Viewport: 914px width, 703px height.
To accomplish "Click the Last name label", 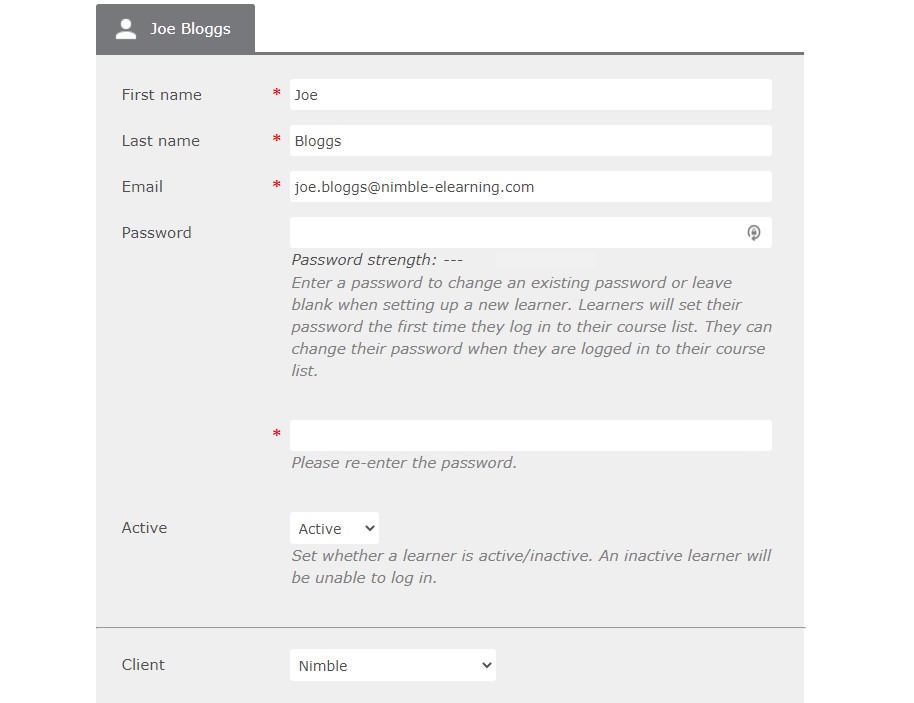I will pyautogui.click(x=160, y=141).
